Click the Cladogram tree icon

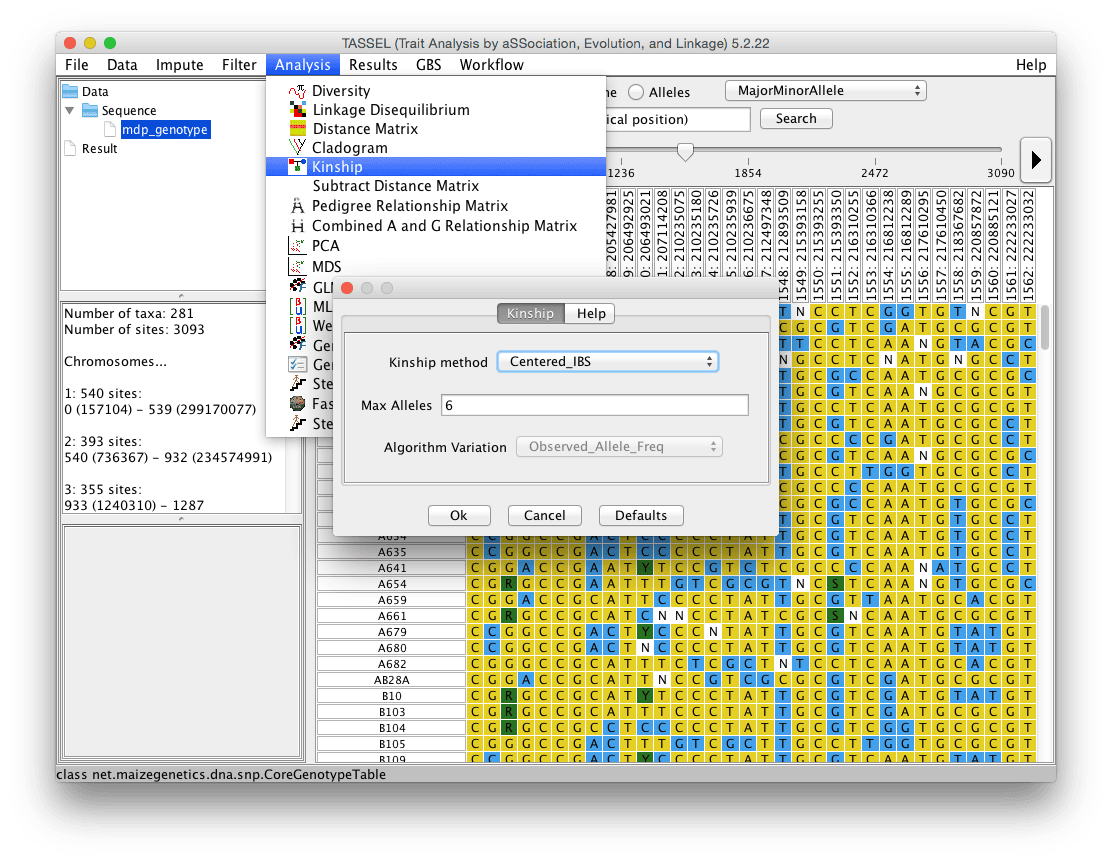click(x=297, y=148)
